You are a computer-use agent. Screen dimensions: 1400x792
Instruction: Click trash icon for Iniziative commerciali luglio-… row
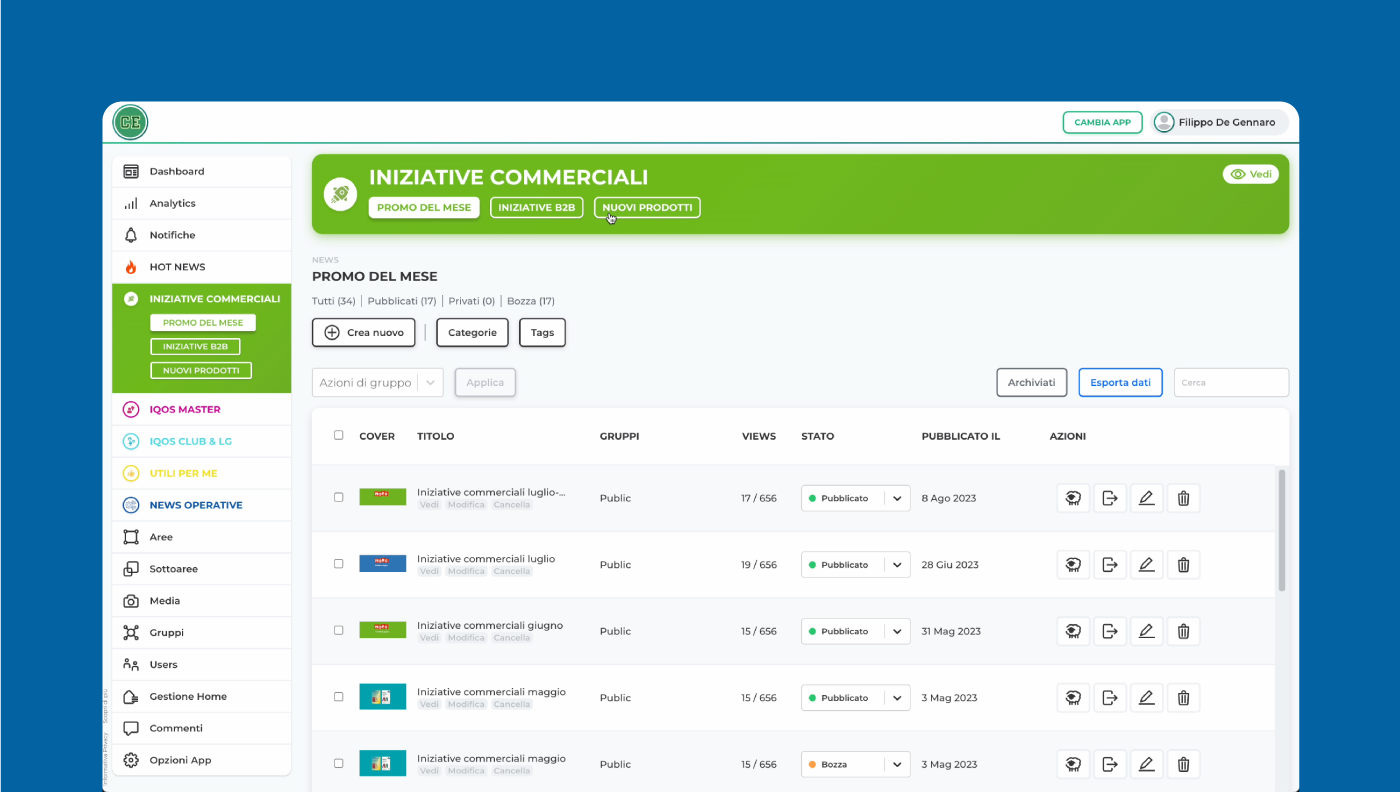click(1183, 498)
